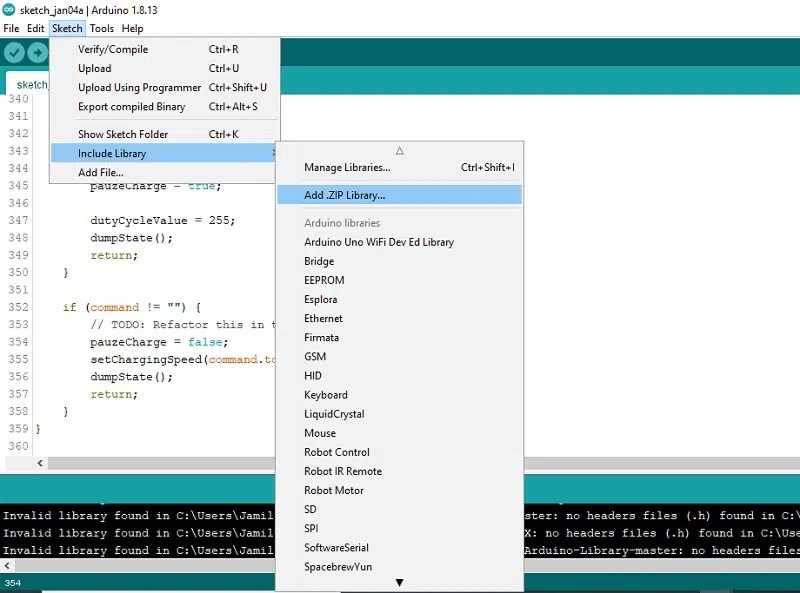
Task: Click the Upload arrow toolbar icon
Action: click(x=38, y=53)
